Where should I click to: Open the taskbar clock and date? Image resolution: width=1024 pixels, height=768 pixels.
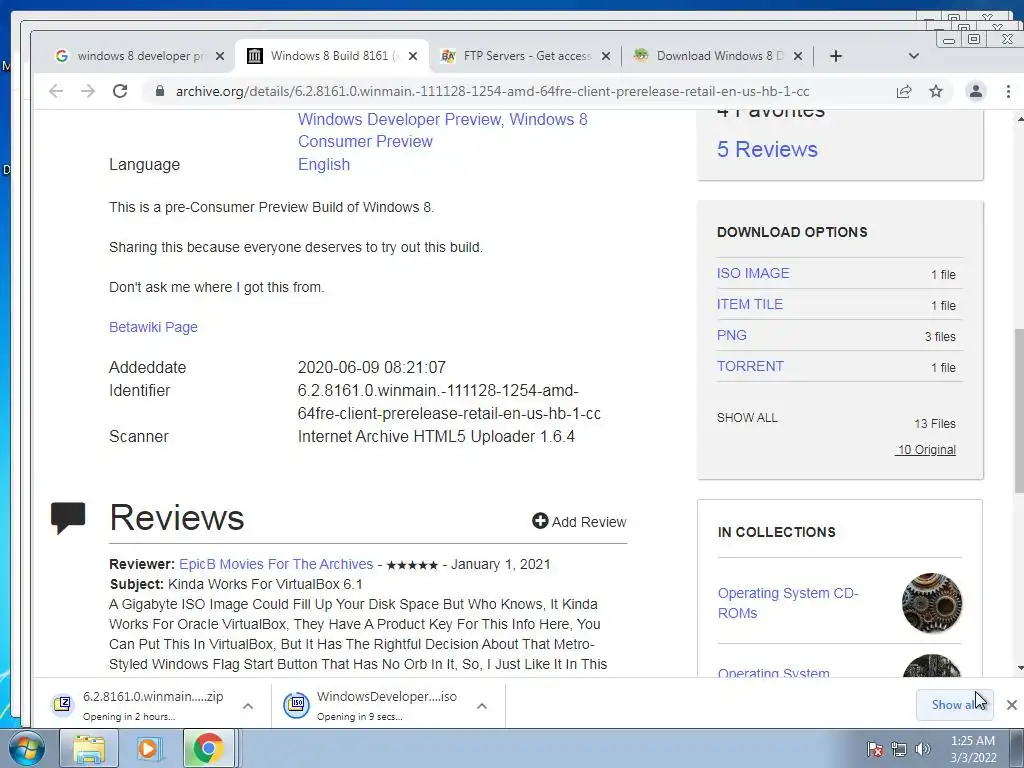[x=973, y=749]
